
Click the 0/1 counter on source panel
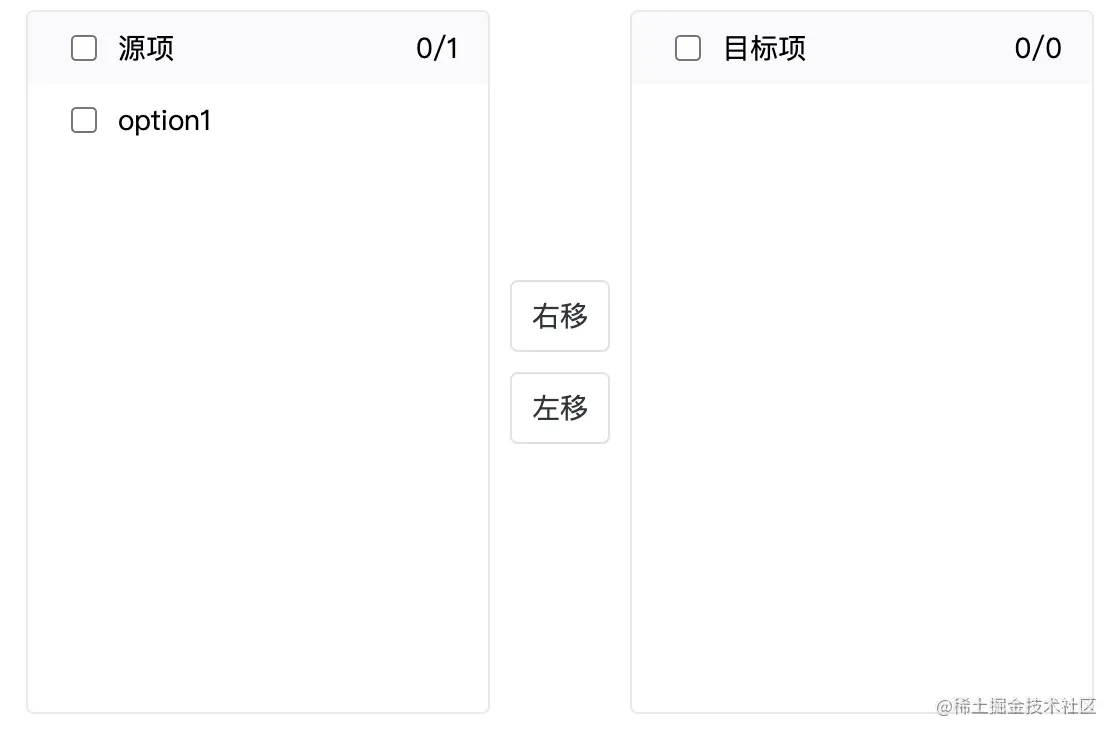click(x=438, y=47)
